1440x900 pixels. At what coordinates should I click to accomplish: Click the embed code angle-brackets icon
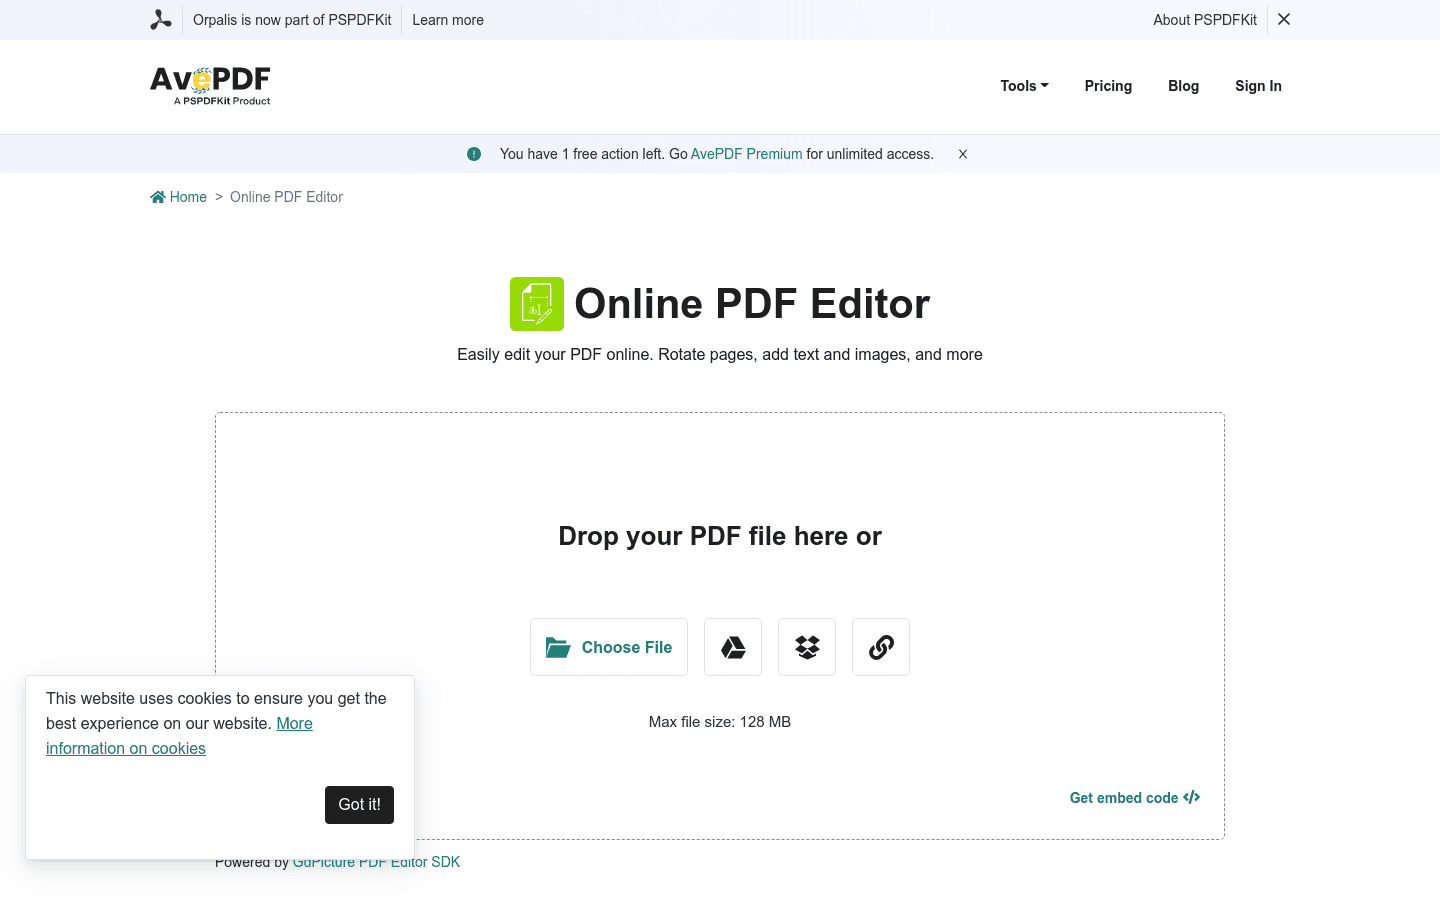[x=1191, y=797]
